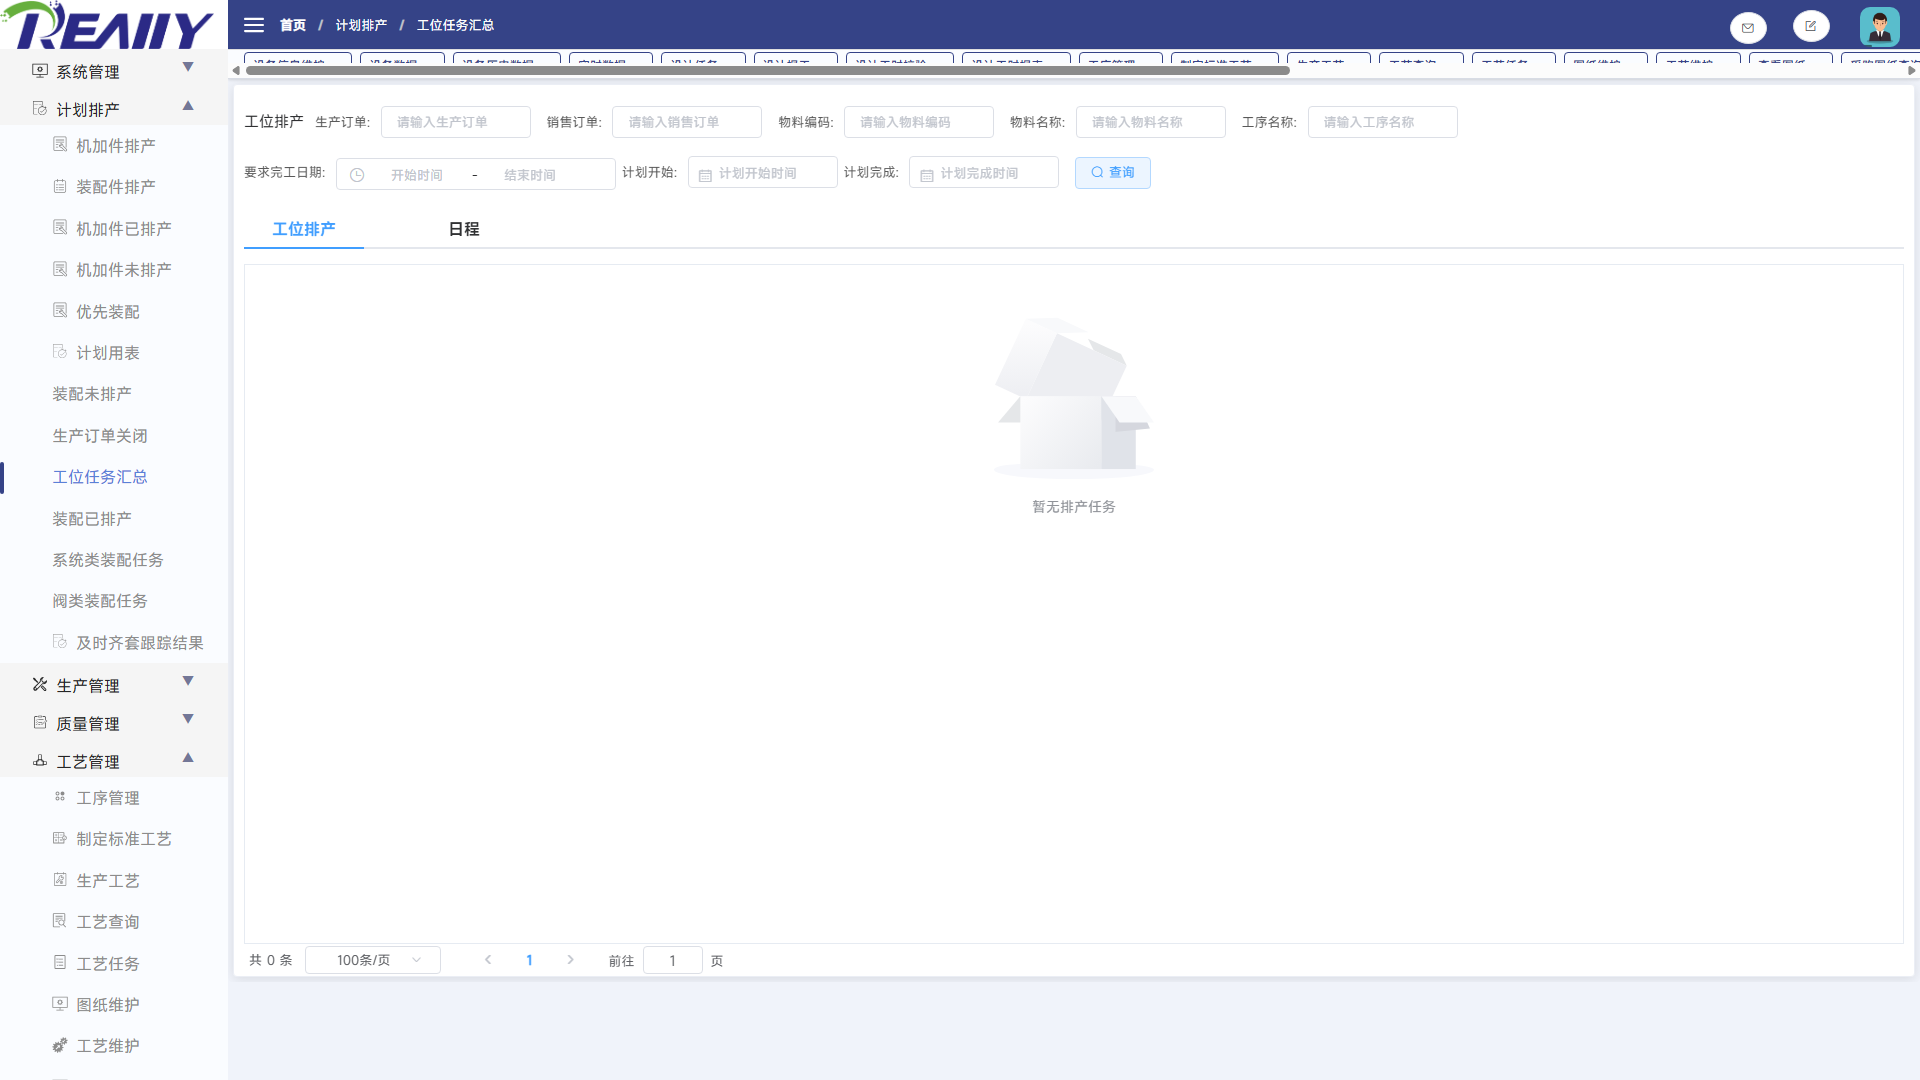
Task: Click the 生产工艺 menu icon
Action: coord(60,880)
